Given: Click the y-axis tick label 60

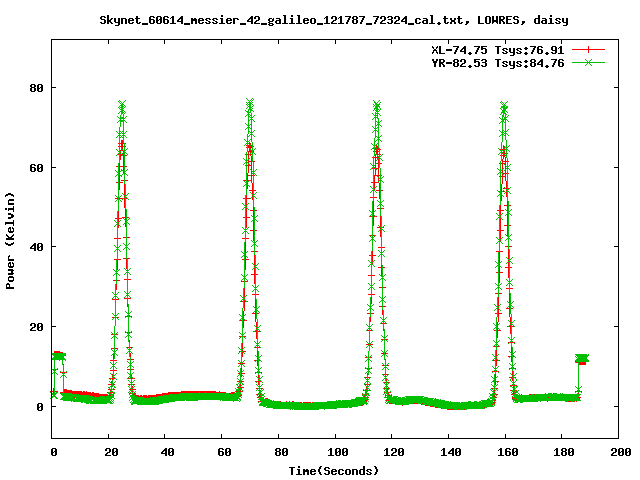Looking at the screenshot, I should coord(36,168).
